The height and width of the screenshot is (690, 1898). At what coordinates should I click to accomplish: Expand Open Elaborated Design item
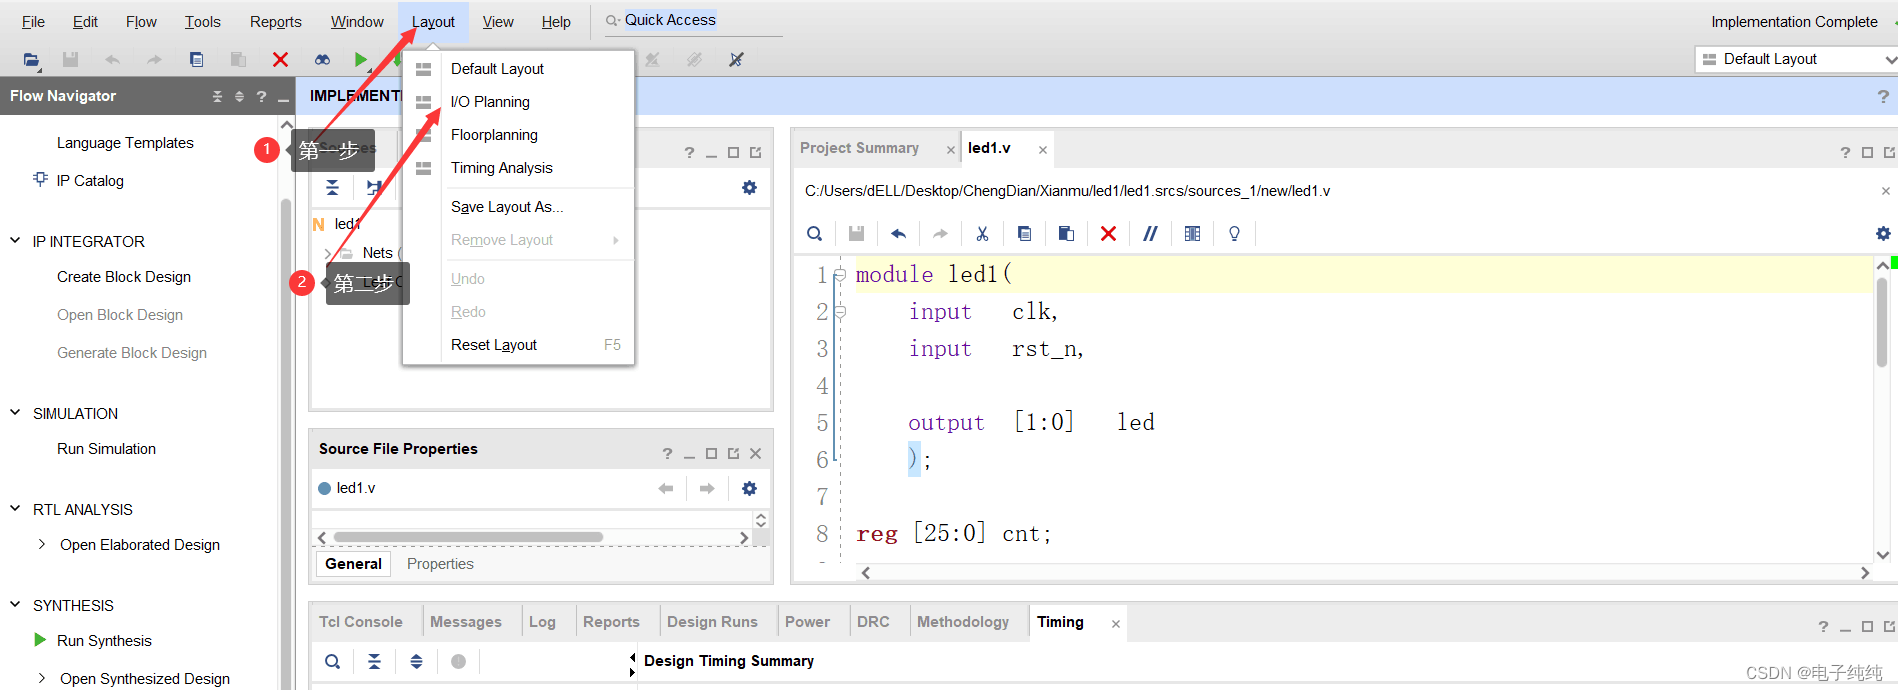(x=41, y=545)
